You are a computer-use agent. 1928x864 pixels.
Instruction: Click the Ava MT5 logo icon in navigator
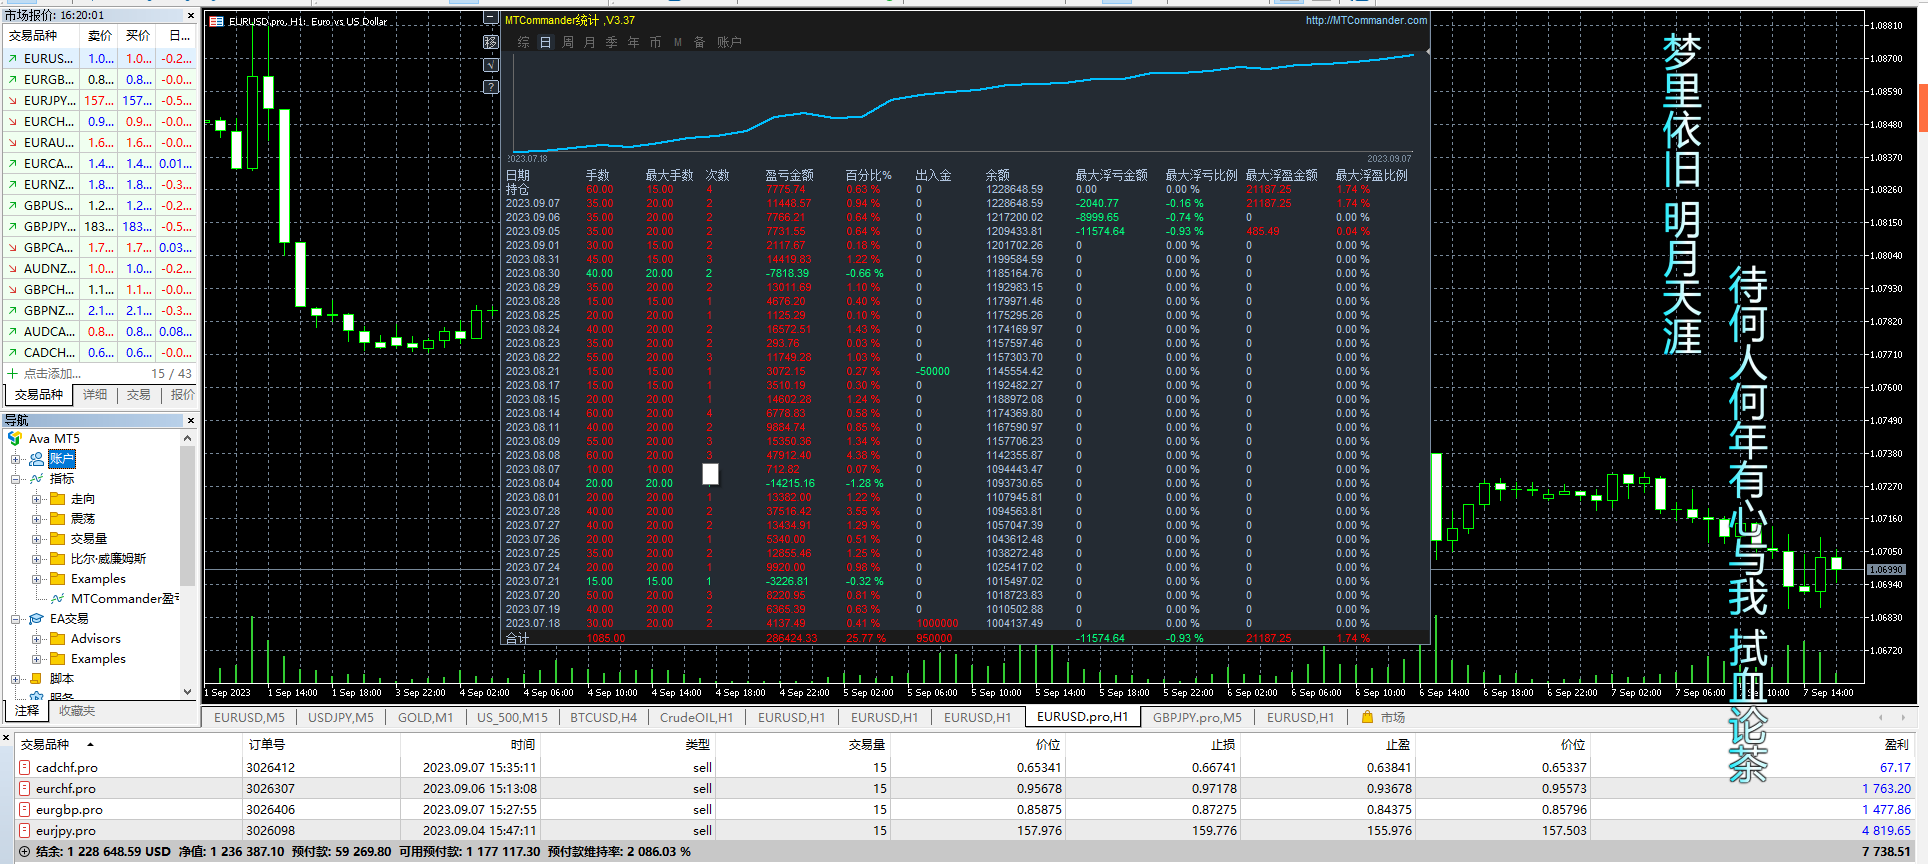point(15,439)
